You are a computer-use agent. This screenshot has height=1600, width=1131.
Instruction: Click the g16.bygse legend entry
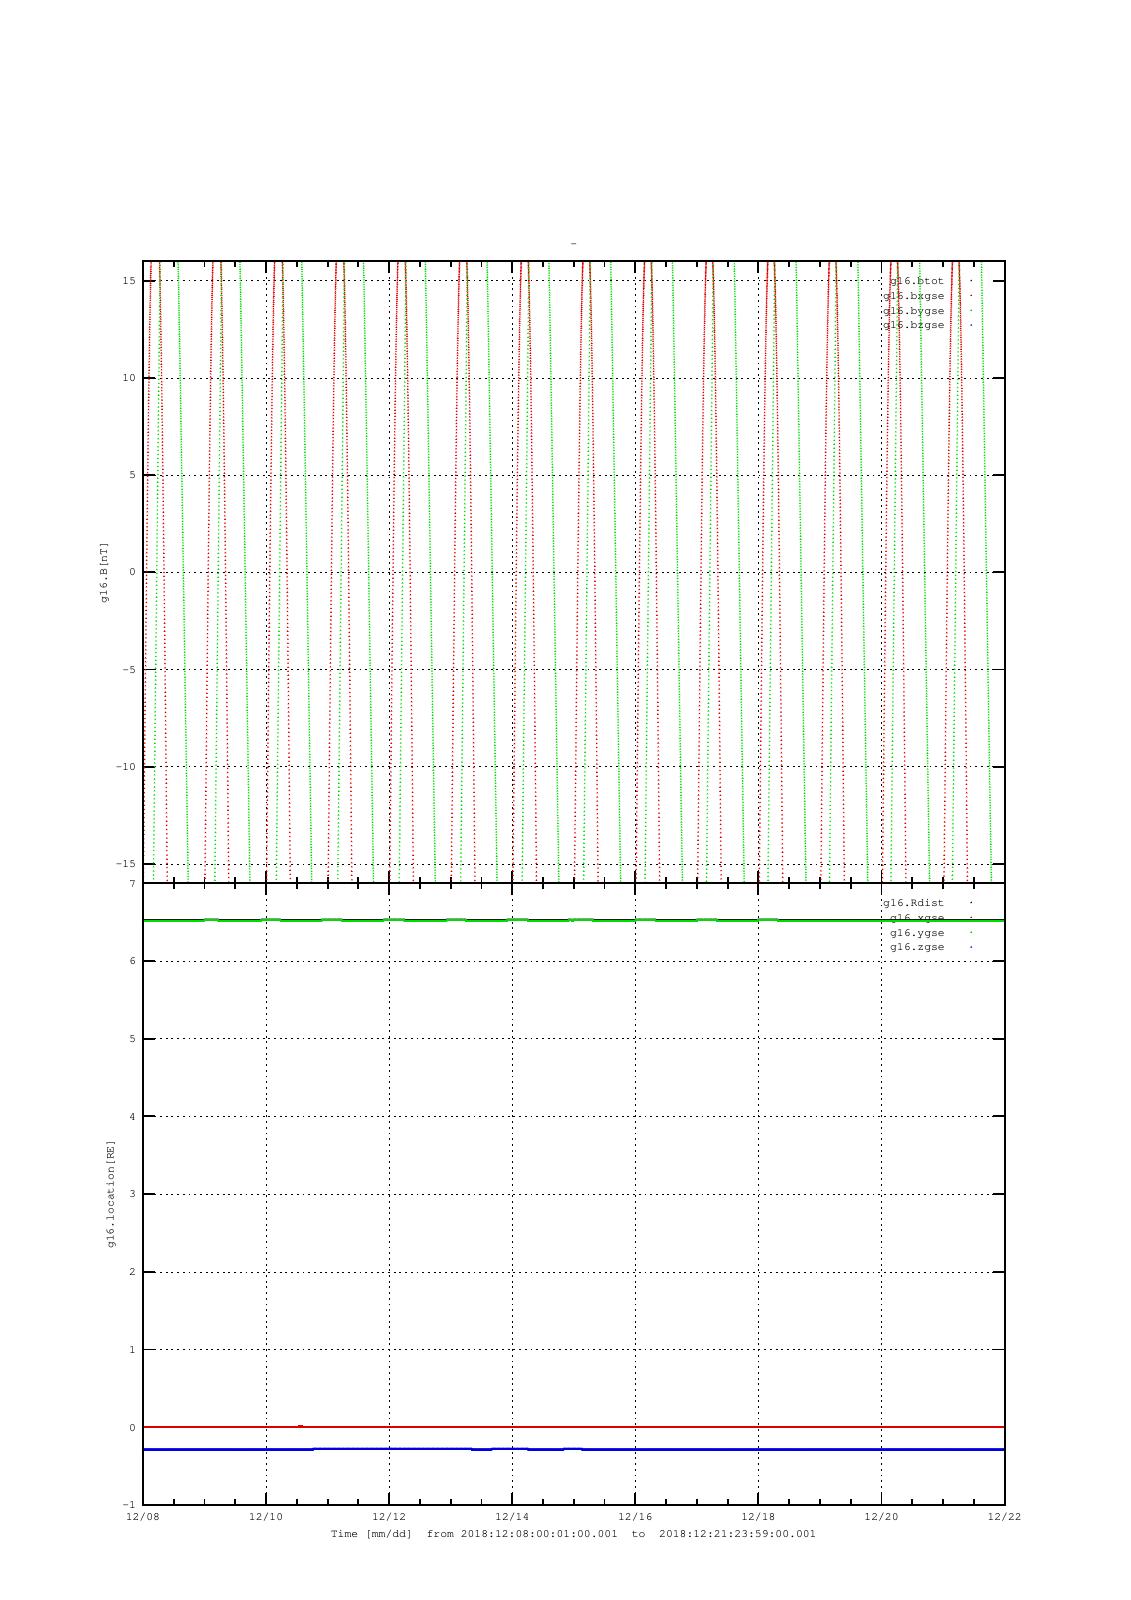tap(913, 311)
